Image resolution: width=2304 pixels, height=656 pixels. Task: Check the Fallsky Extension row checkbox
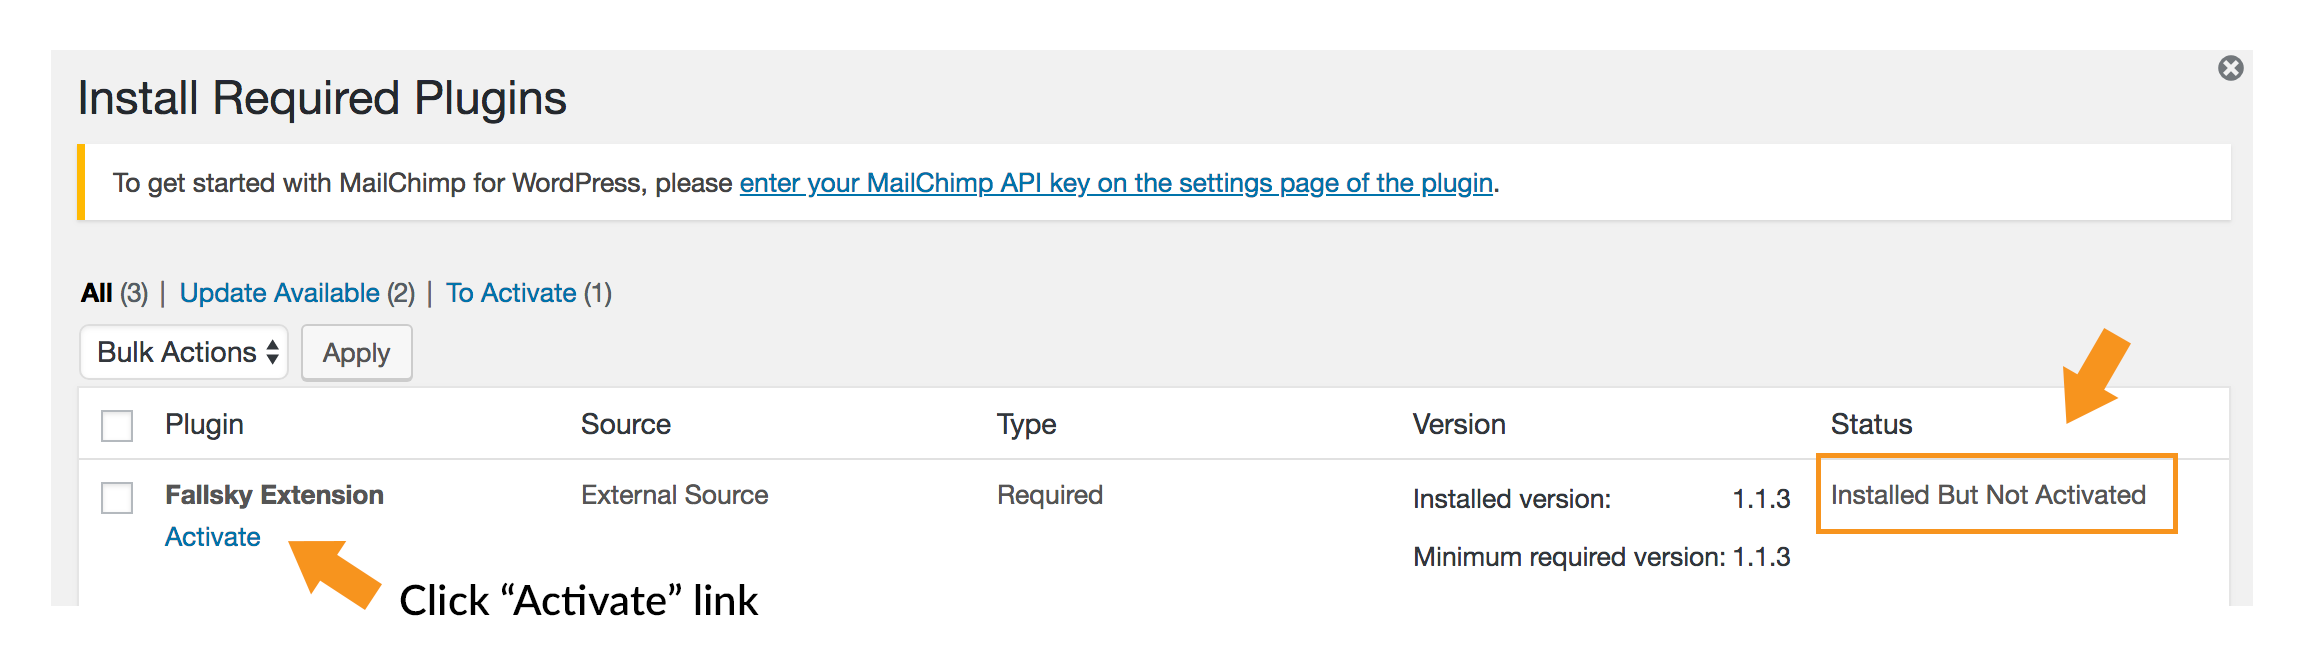pyautogui.click(x=116, y=497)
